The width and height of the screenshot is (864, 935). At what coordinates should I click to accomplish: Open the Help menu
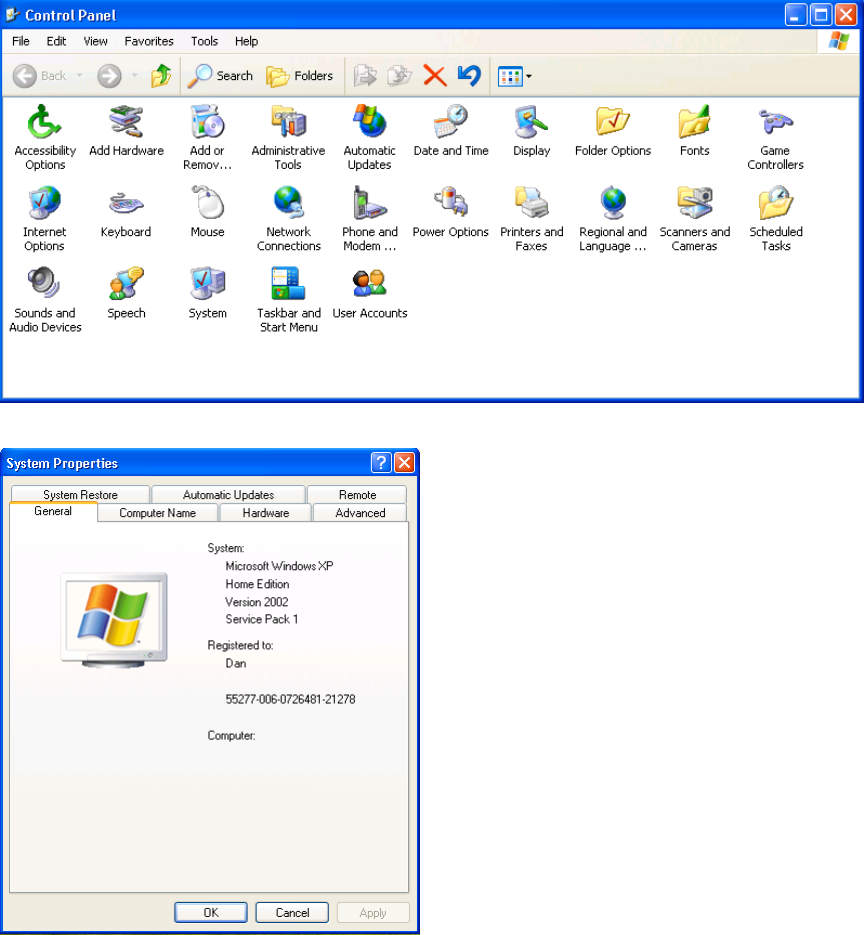pyautogui.click(x=246, y=41)
